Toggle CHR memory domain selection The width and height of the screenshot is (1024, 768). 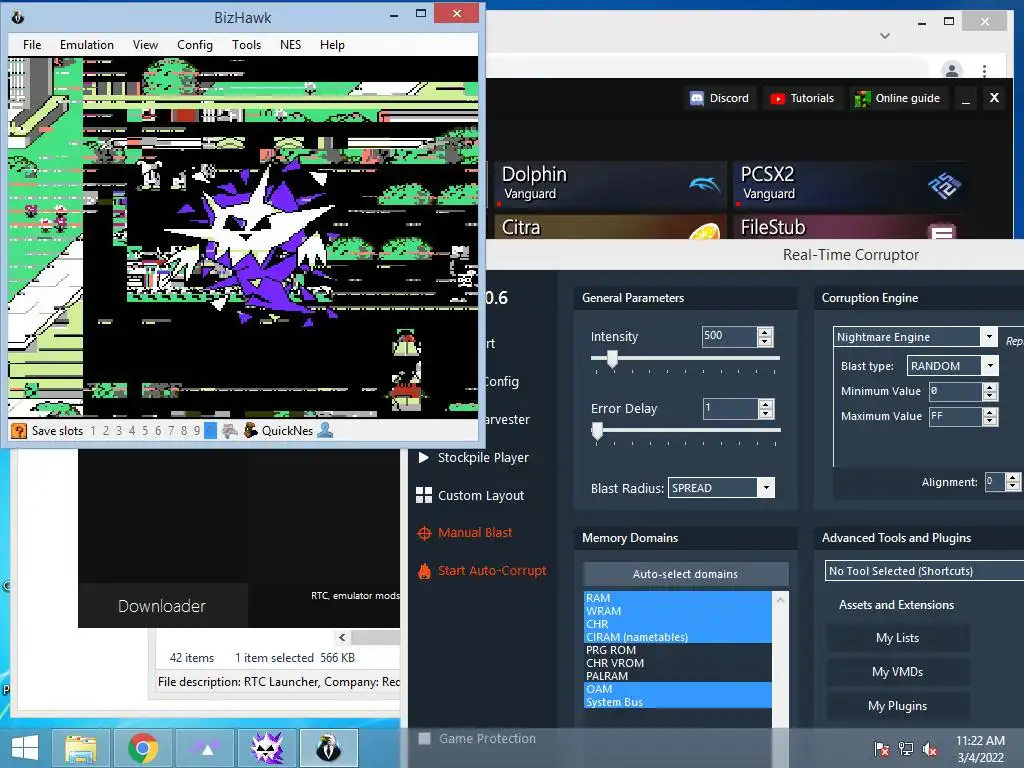[x=677, y=624]
